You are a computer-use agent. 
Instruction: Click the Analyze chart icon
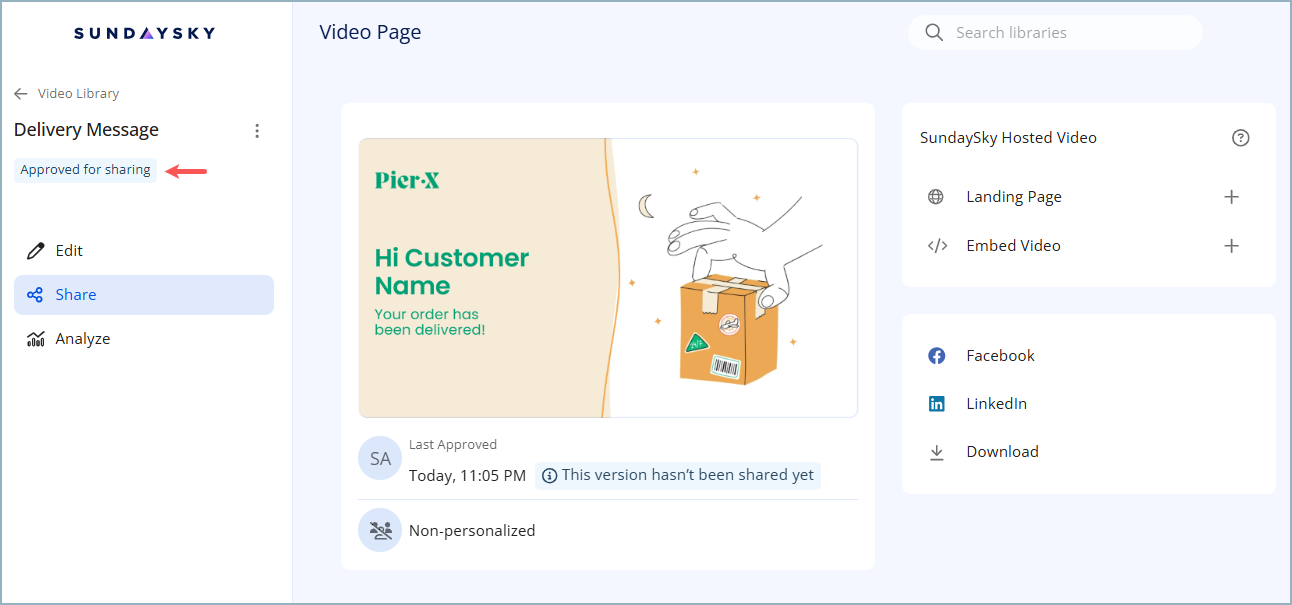[x=35, y=339]
